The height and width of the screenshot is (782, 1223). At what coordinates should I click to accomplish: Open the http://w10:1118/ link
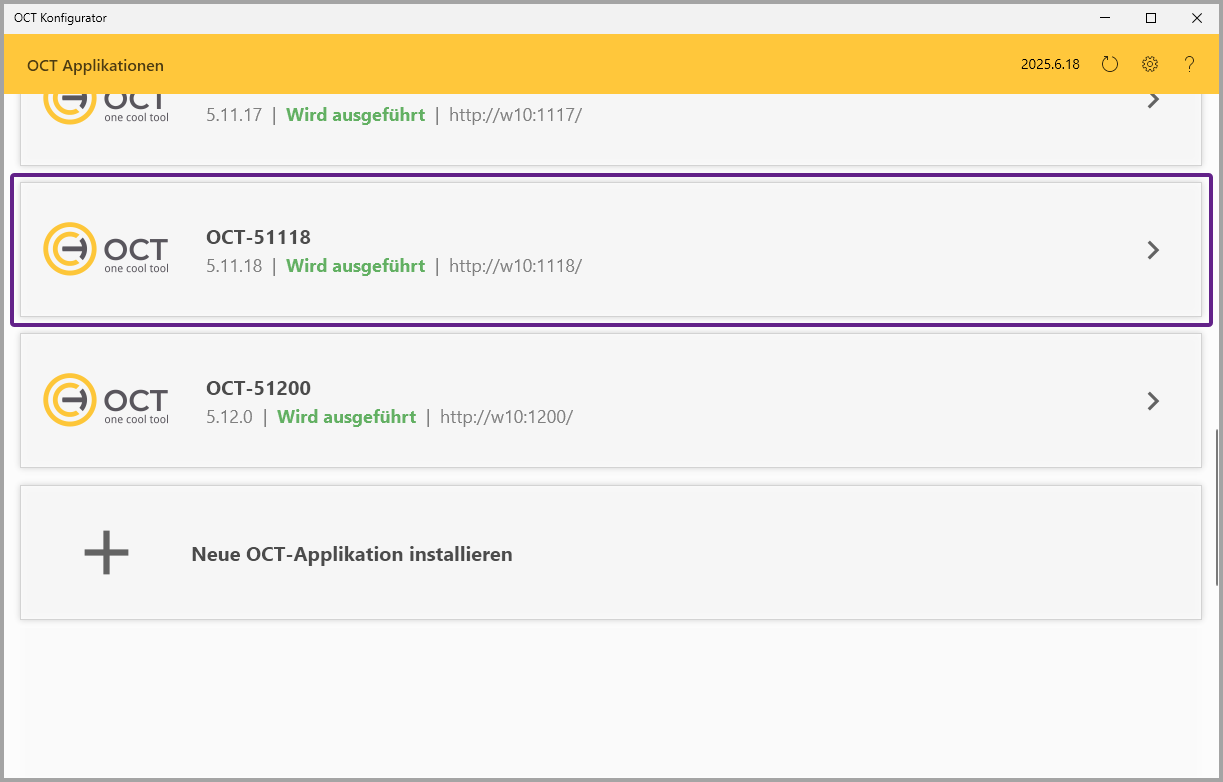point(515,266)
